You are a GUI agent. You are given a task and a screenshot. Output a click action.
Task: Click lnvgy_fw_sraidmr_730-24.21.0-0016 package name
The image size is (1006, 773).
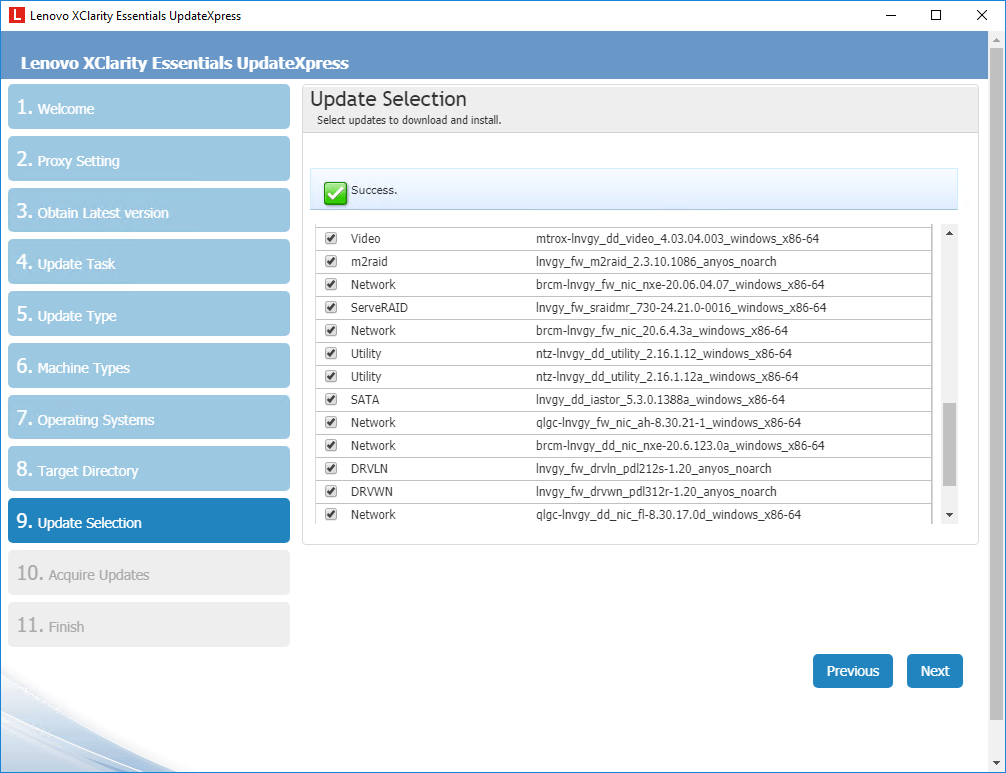[x=681, y=308]
